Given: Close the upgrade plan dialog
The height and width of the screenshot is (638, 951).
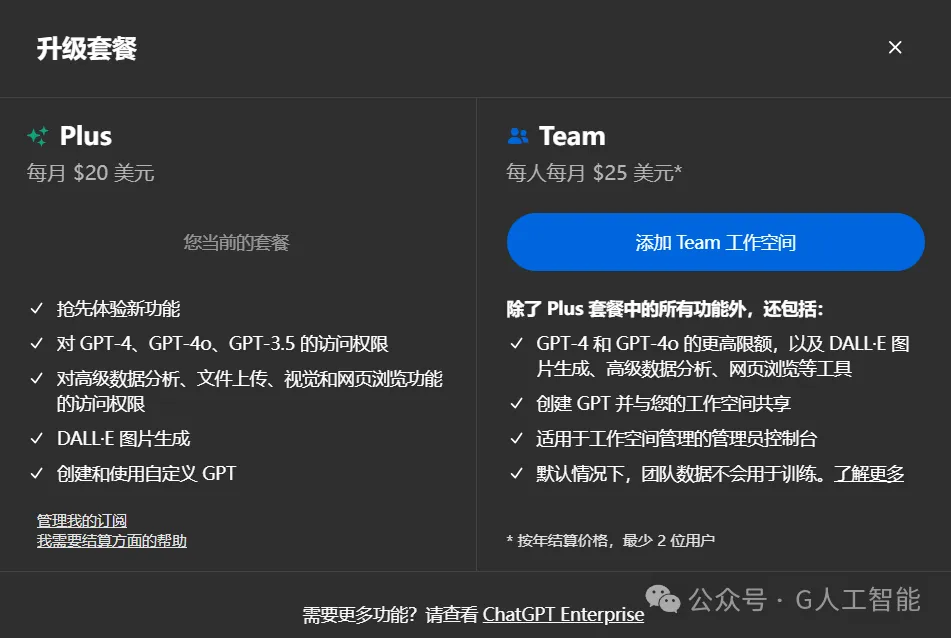Looking at the screenshot, I should [x=895, y=47].
